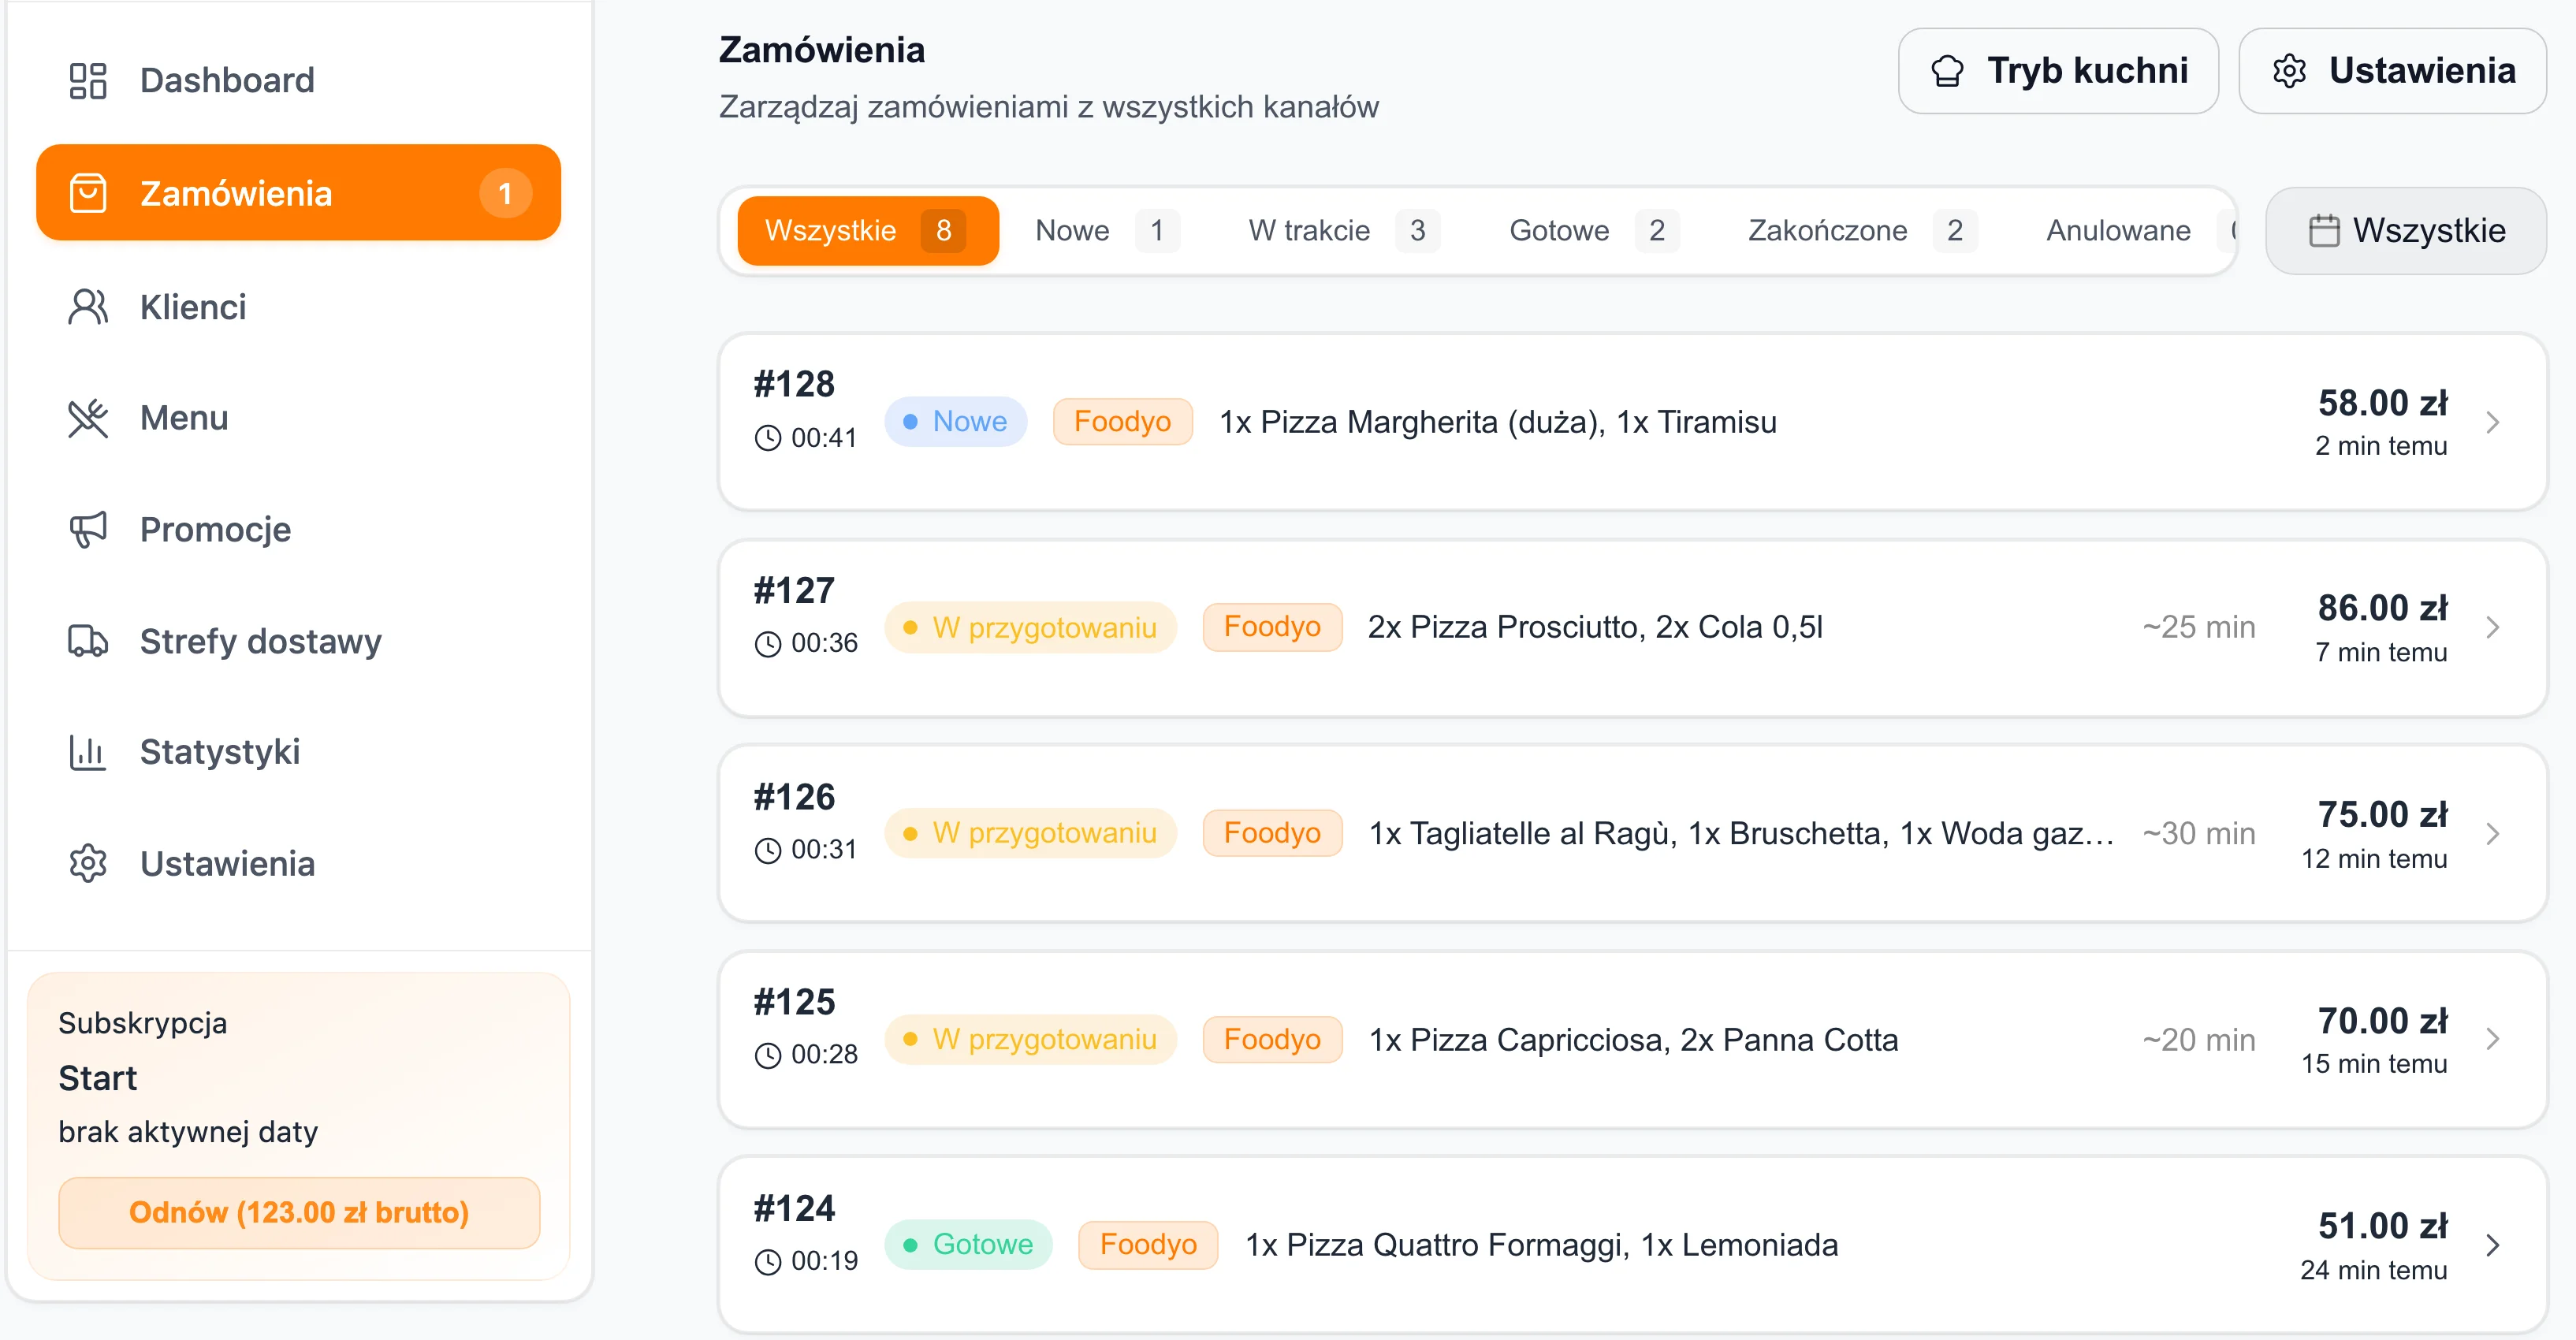This screenshot has width=2576, height=1340.
Task: Open Promocje in the sidebar
Action: click(298, 529)
